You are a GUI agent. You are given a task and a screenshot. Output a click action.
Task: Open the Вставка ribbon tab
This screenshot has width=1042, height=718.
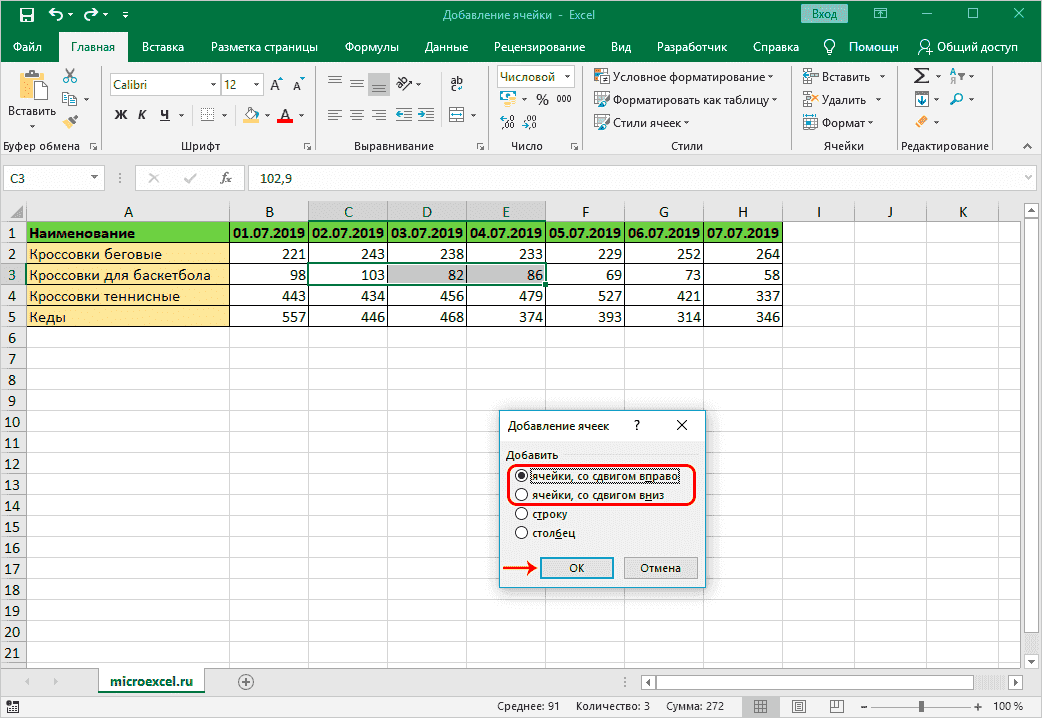(x=162, y=47)
